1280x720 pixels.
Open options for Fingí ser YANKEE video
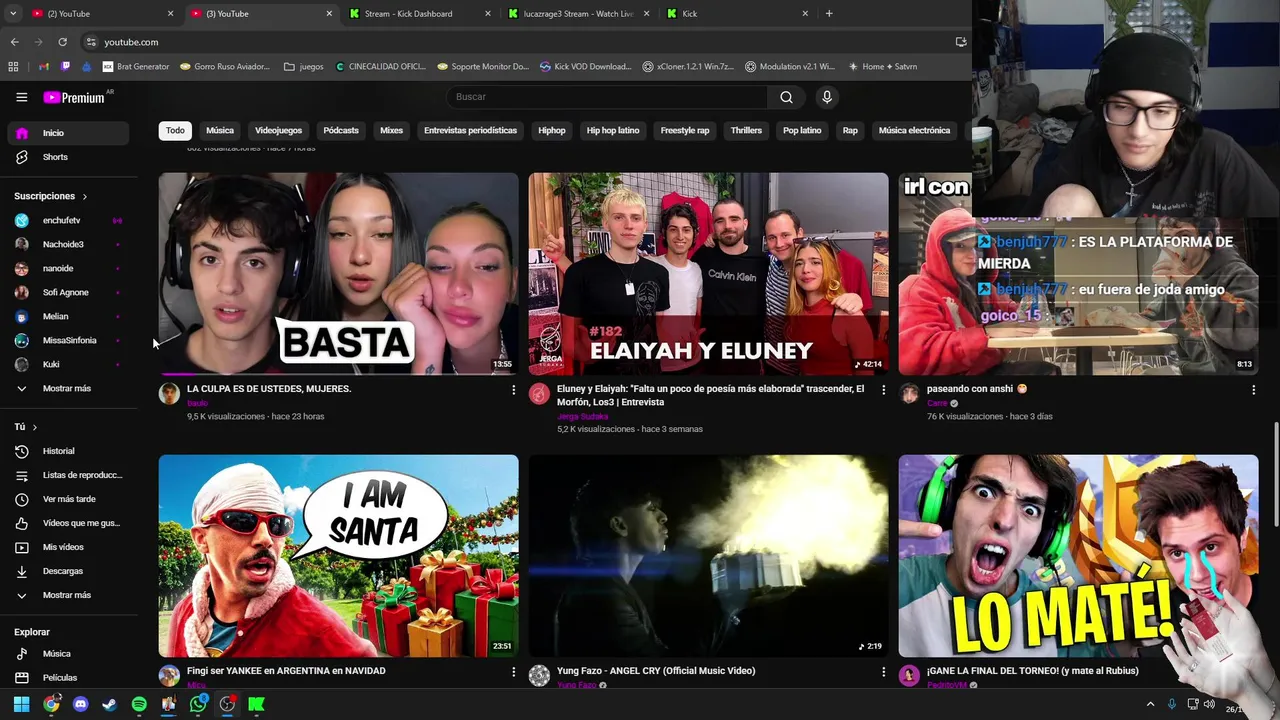[513, 672]
